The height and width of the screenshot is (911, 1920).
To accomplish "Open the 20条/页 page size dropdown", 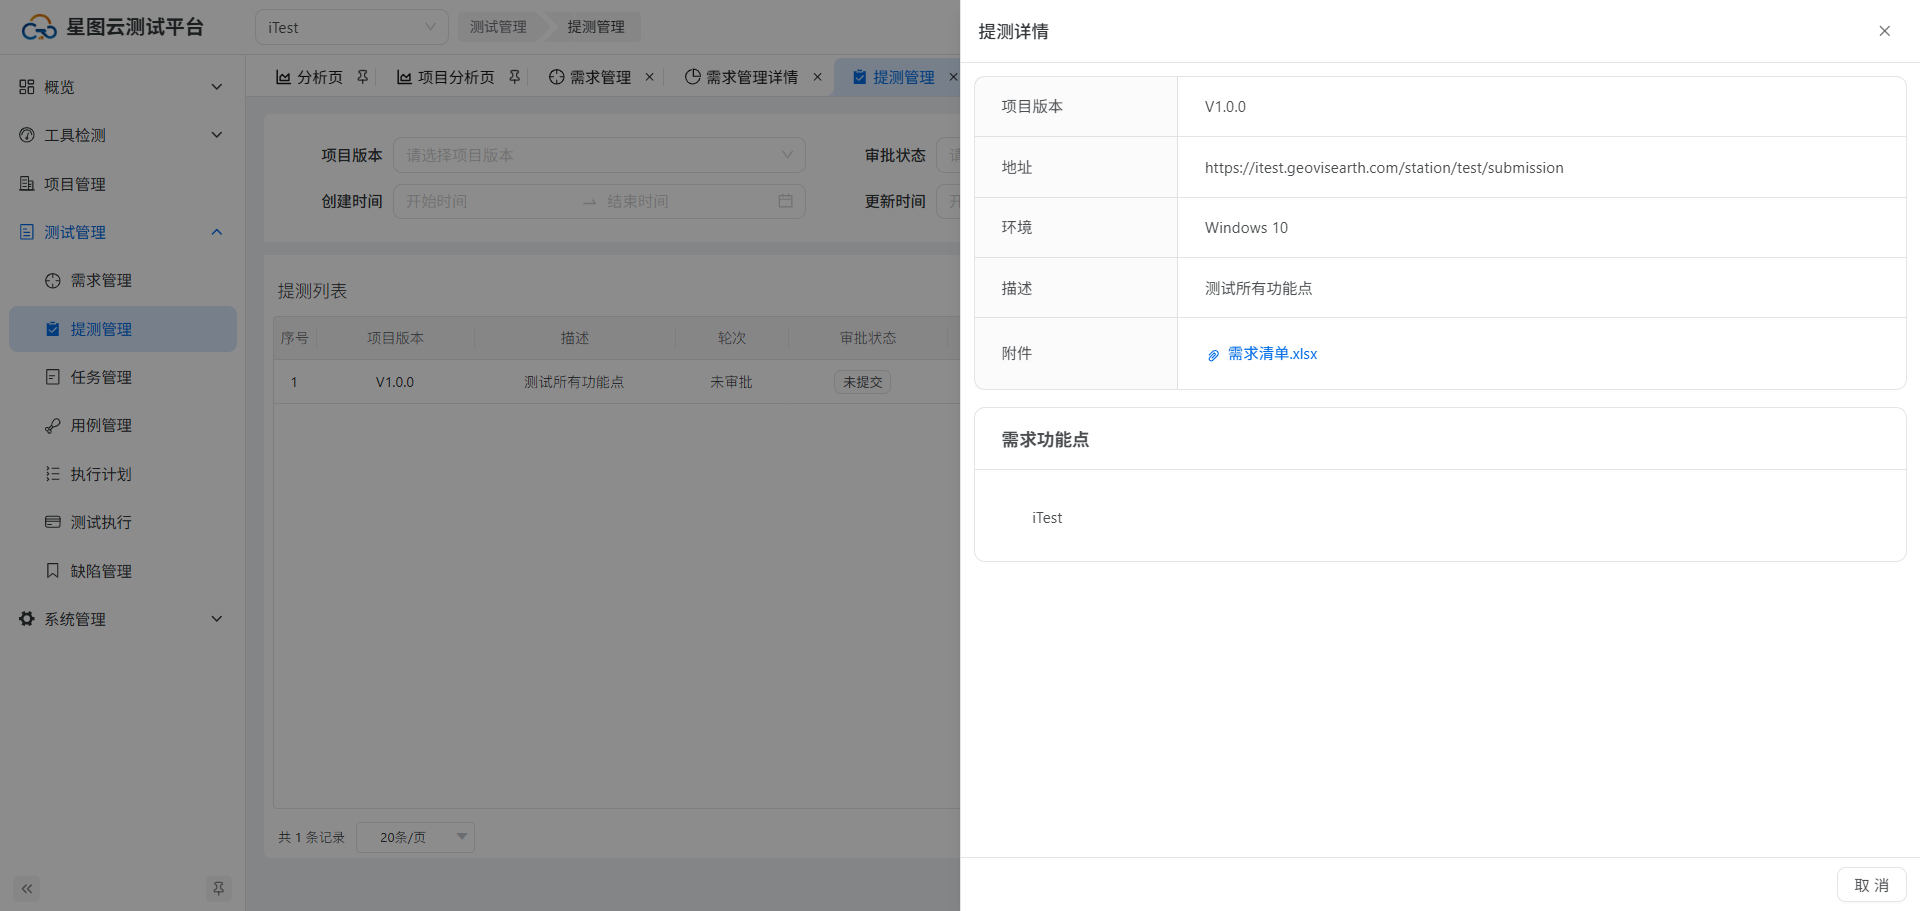I will [415, 837].
